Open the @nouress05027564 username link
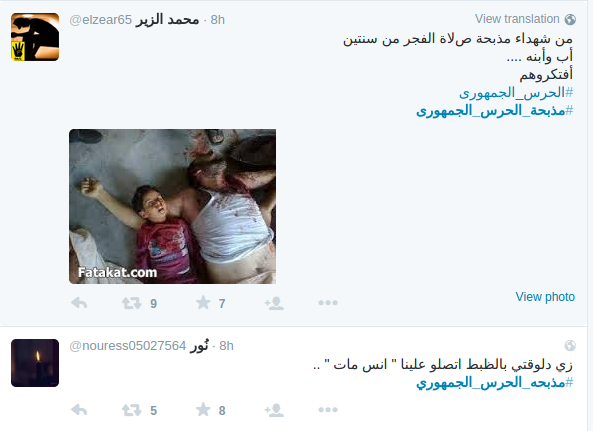This screenshot has width=593, height=431. [127, 346]
